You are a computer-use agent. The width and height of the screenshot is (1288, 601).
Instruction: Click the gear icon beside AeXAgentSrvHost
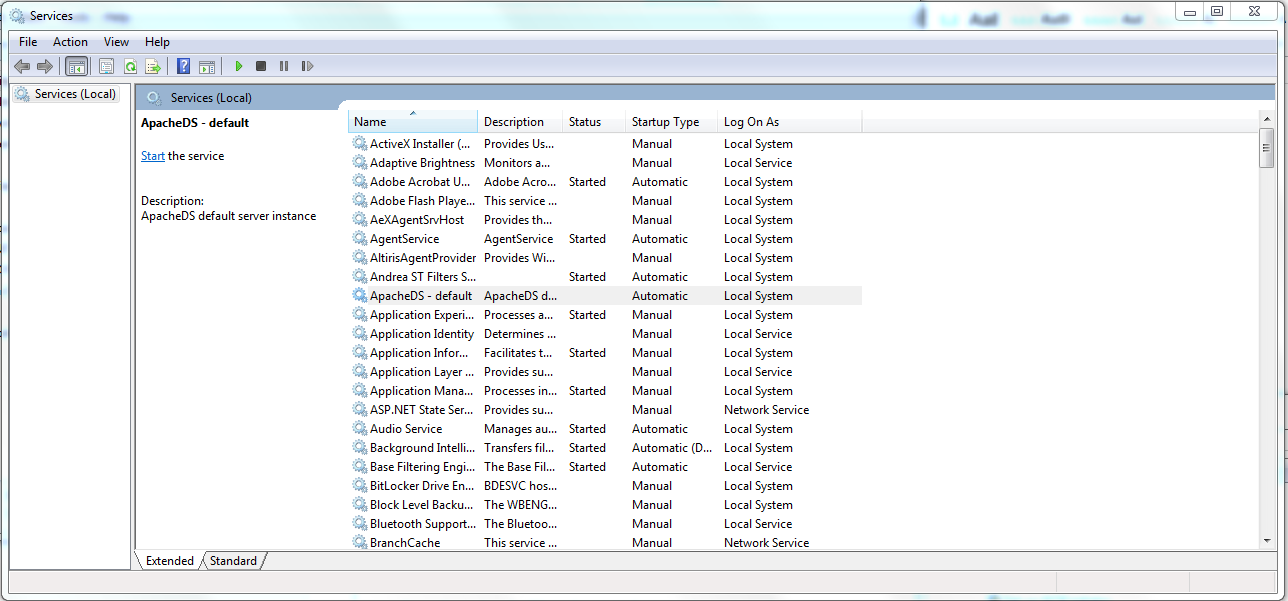pyautogui.click(x=360, y=220)
